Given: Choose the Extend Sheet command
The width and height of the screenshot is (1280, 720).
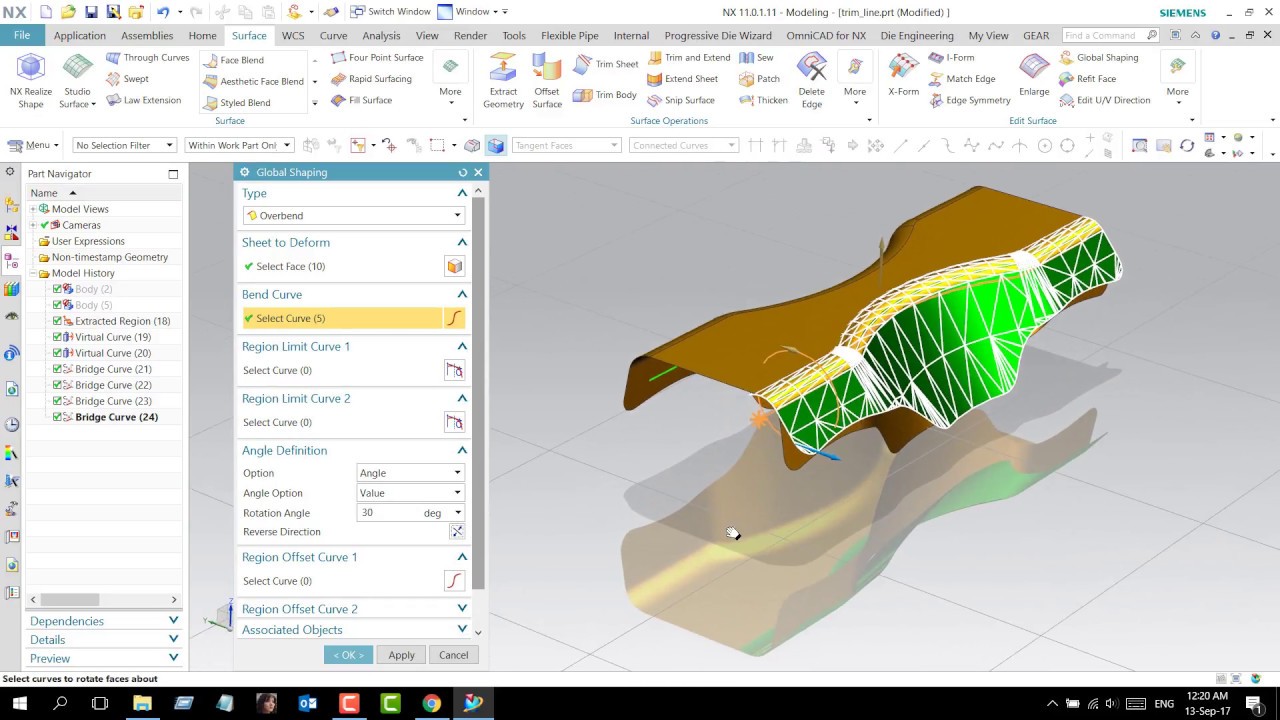Looking at the screenshot, I should [682, 79].
